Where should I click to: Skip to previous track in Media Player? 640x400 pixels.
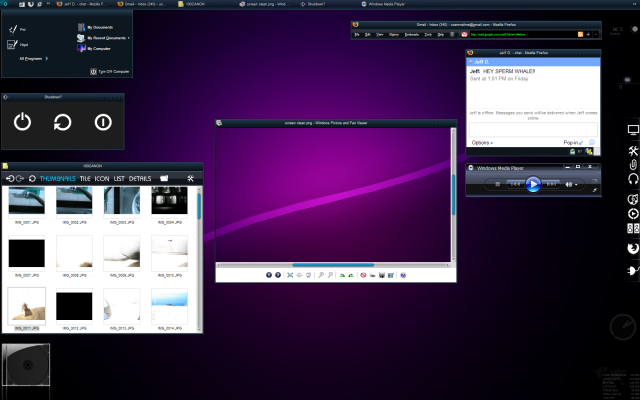coord(515,184)
